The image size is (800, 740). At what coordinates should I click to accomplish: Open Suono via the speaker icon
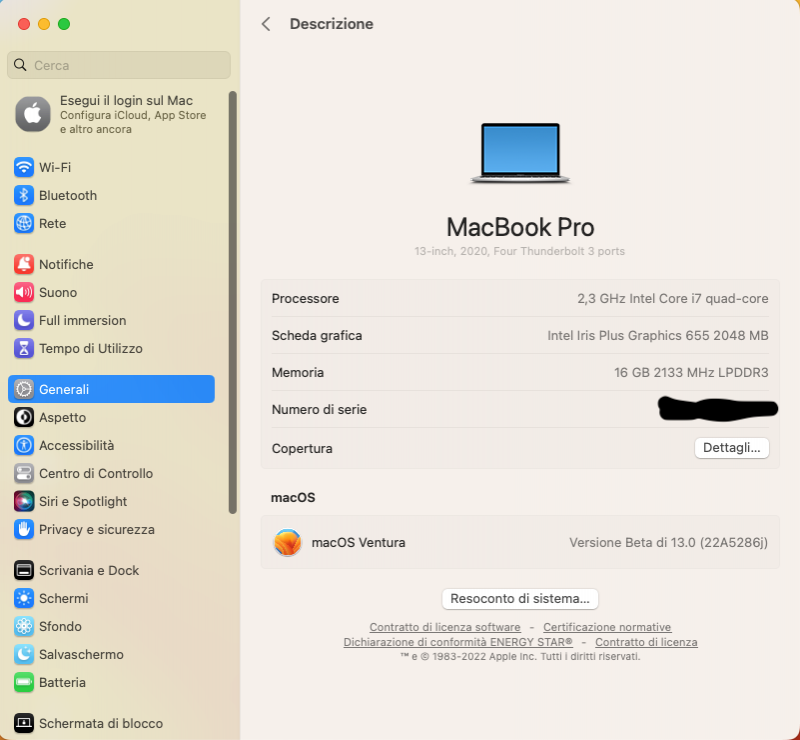pos(24,292)
